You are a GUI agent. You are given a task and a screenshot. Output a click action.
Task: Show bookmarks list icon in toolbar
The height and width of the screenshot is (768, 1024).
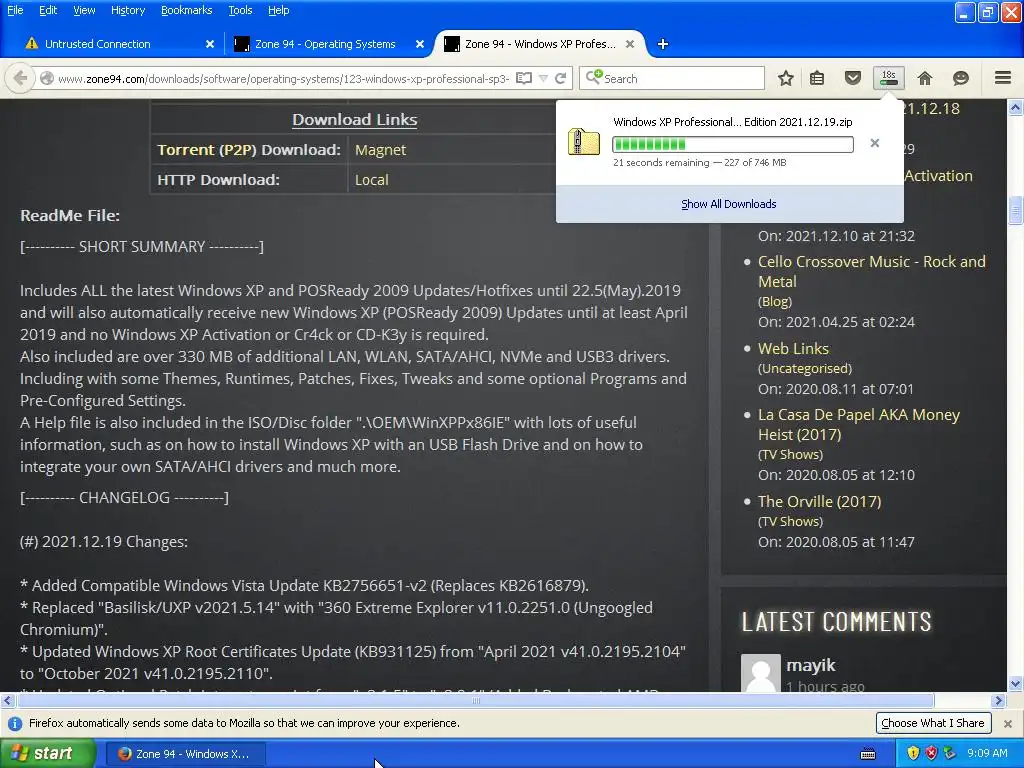(x=817, y=78)
